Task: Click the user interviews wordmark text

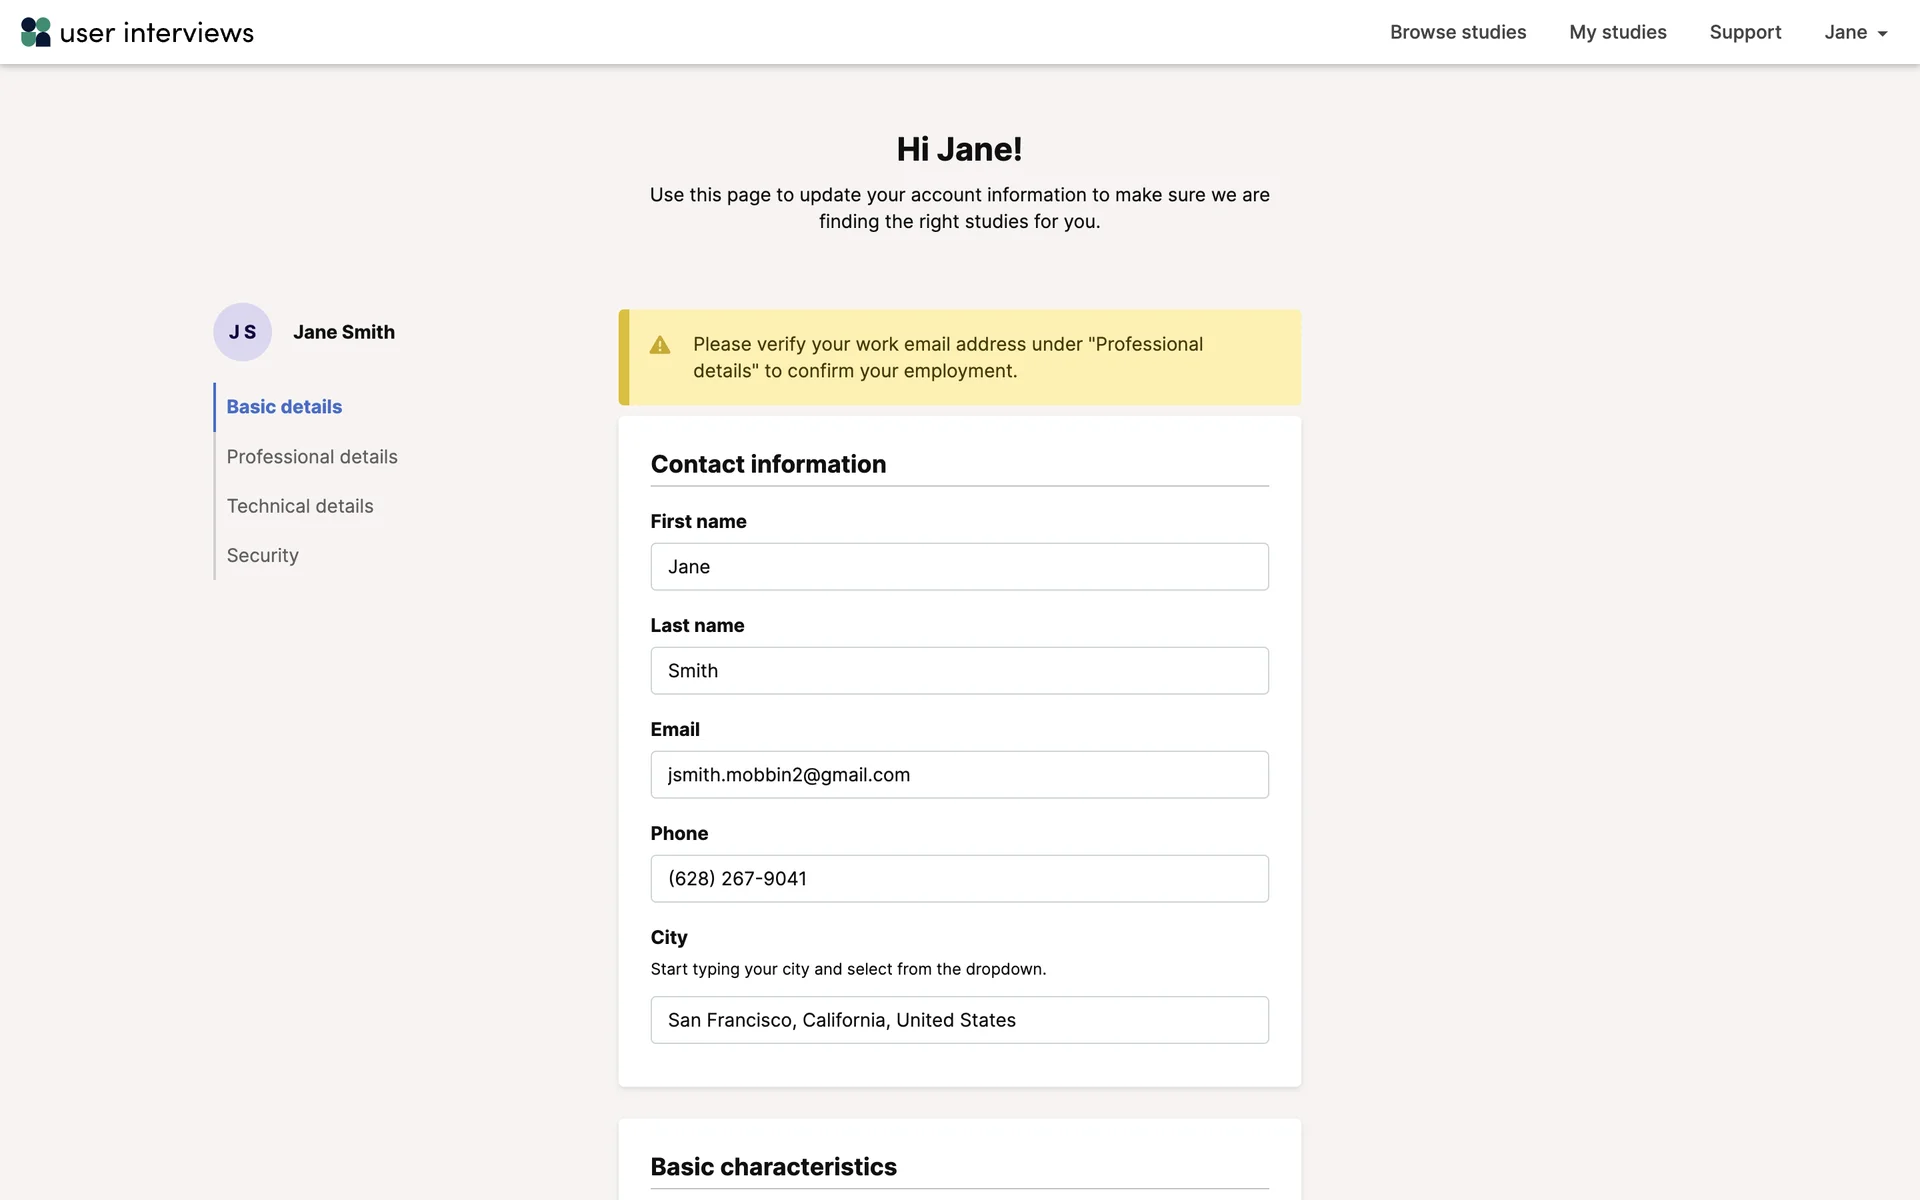Action: click(157, 33)
